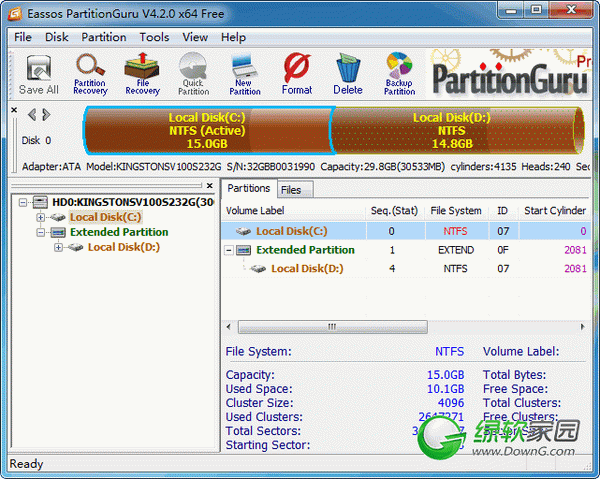Open the Partition menu
The height and width of the screenshot is (479, 600).
click(104, 37)
